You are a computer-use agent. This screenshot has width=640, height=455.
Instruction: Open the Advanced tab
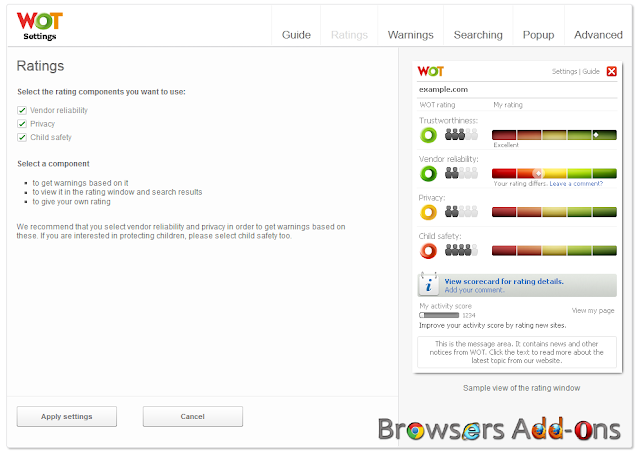point(598,35)
